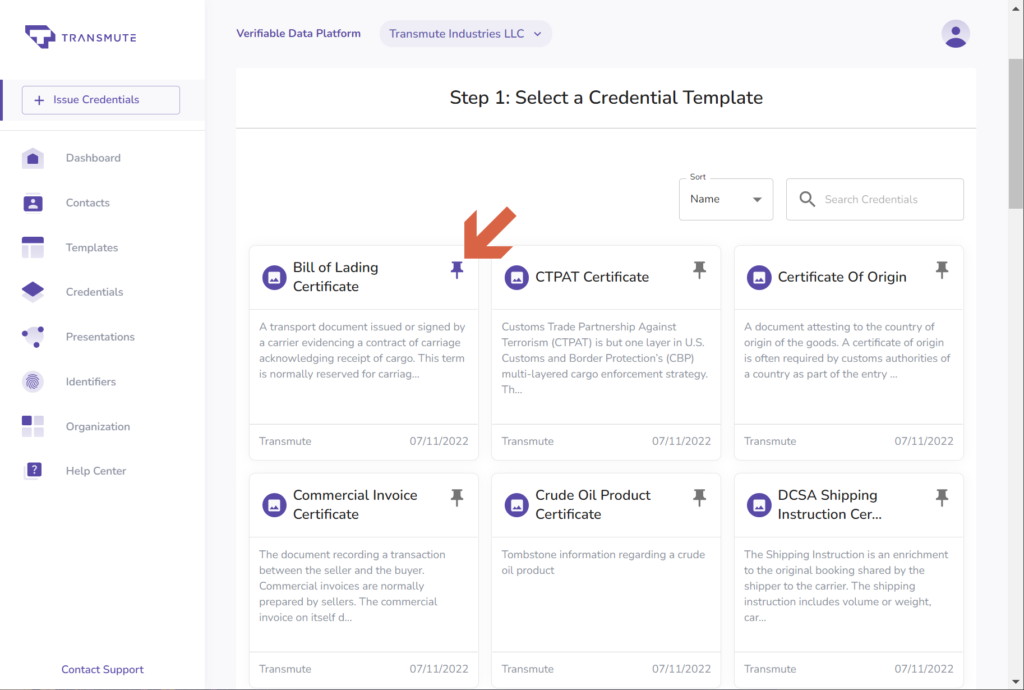Click the Help Center question mark icon
The height and width of the screenshot is (690, 1024).
(x=33, y=471)
